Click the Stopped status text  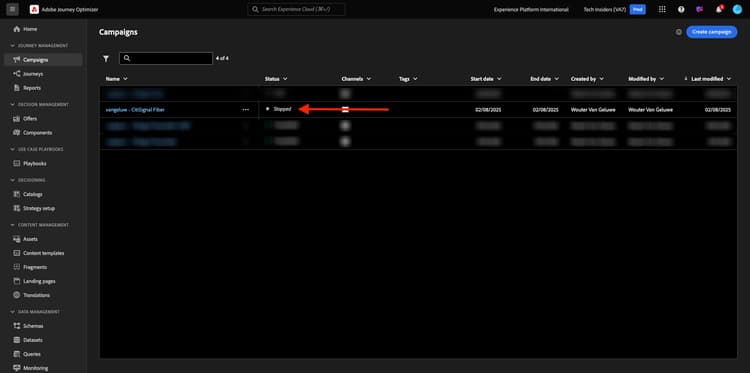282,109
